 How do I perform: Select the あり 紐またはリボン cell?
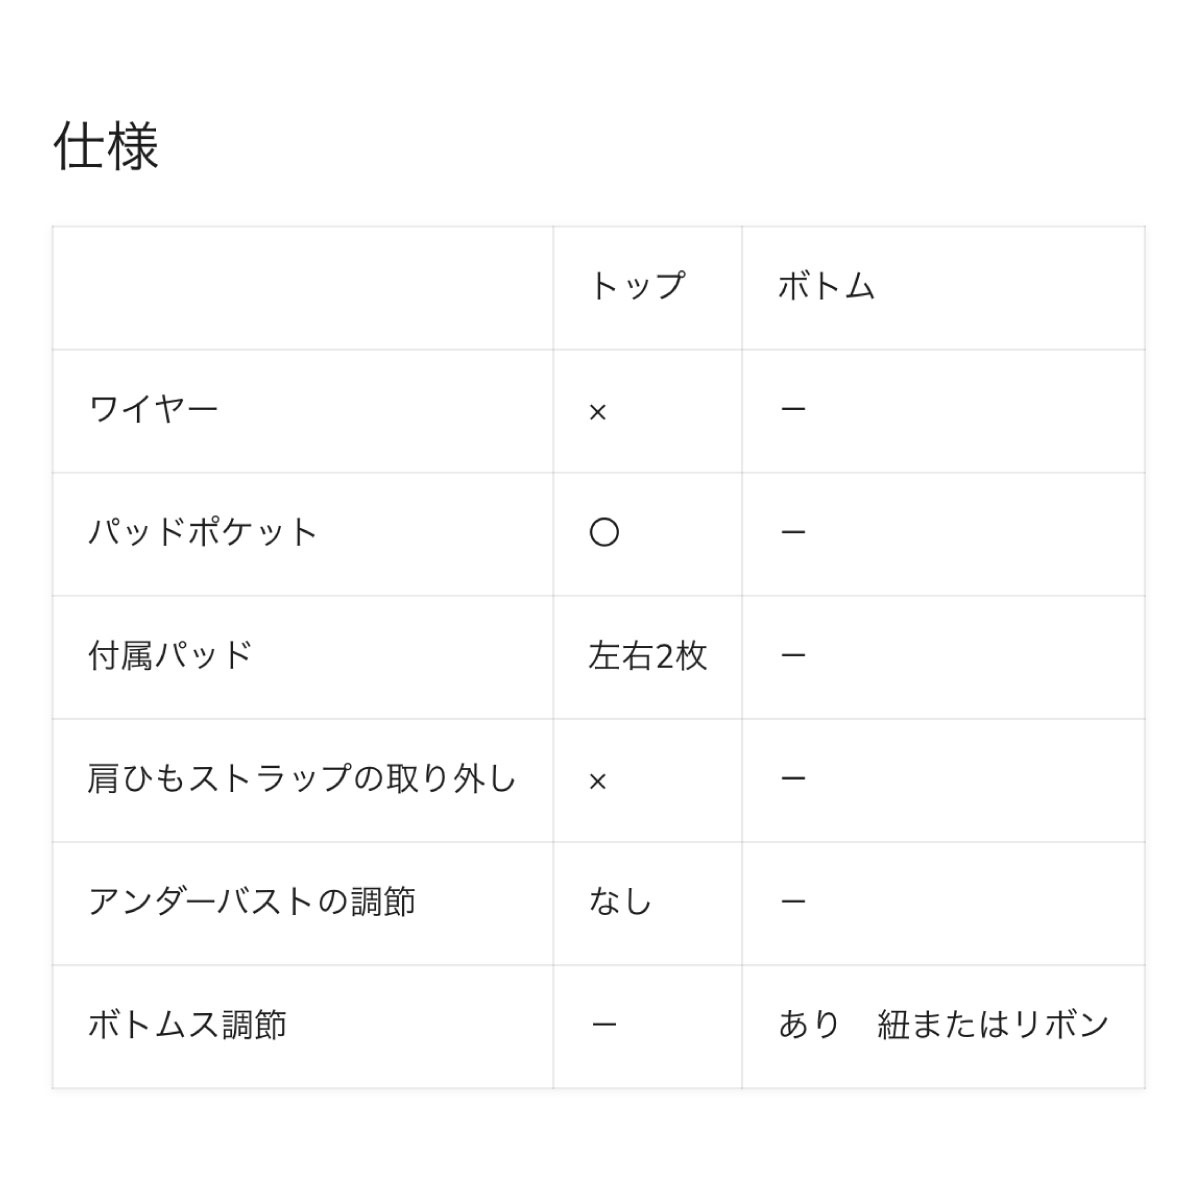(x=944, y=1025)
